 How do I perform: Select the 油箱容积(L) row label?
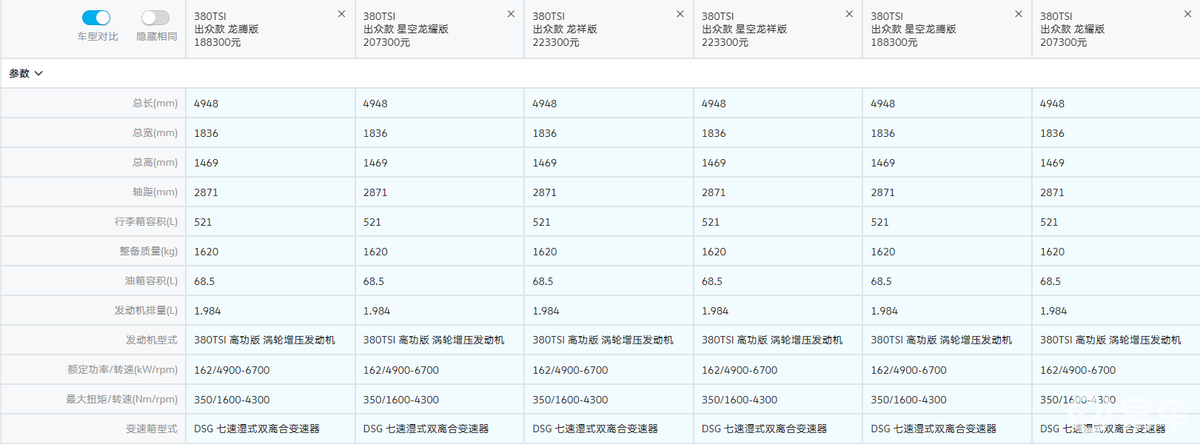click(152, 281)
